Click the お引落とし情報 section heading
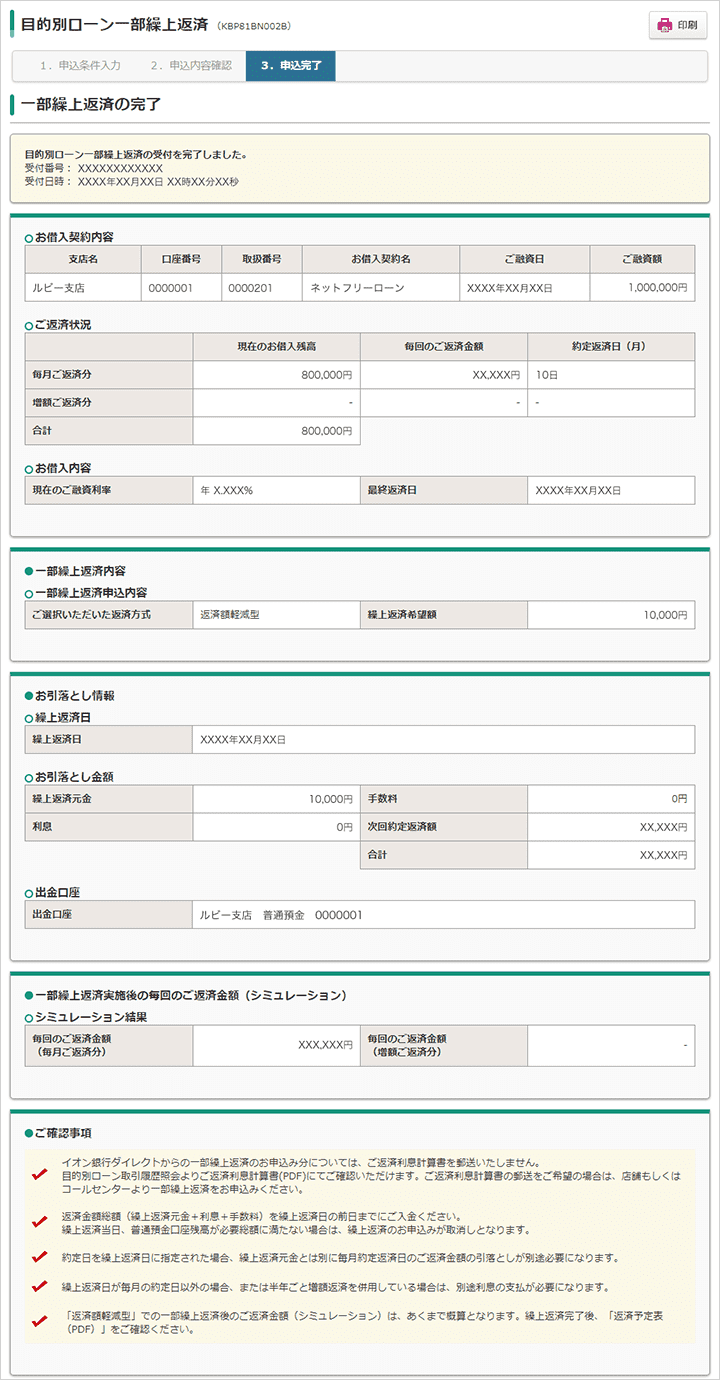The width and height of the screenshot is (720, 1380). [75, 695]
